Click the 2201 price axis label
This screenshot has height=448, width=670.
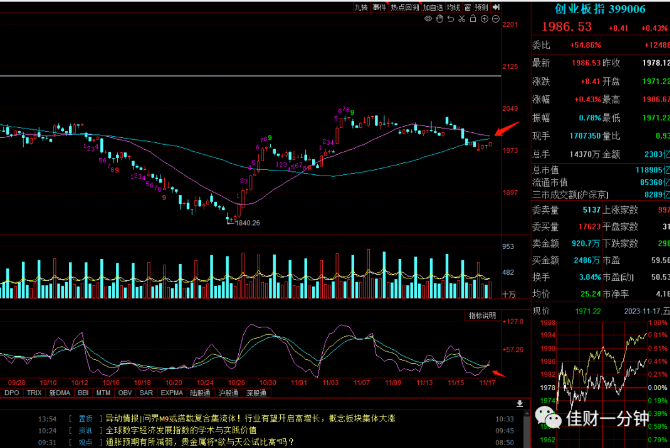[x=510, y=25]
